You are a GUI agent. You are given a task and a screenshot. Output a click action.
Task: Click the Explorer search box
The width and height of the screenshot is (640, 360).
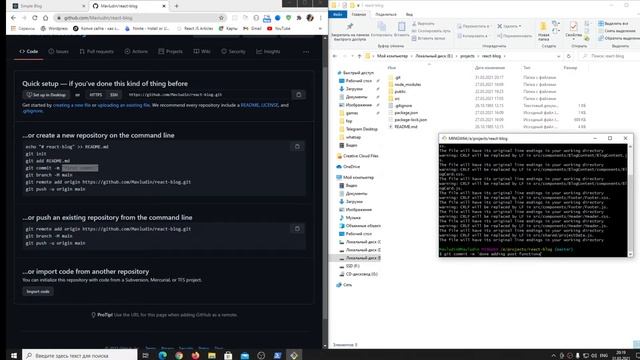(609, 56)
